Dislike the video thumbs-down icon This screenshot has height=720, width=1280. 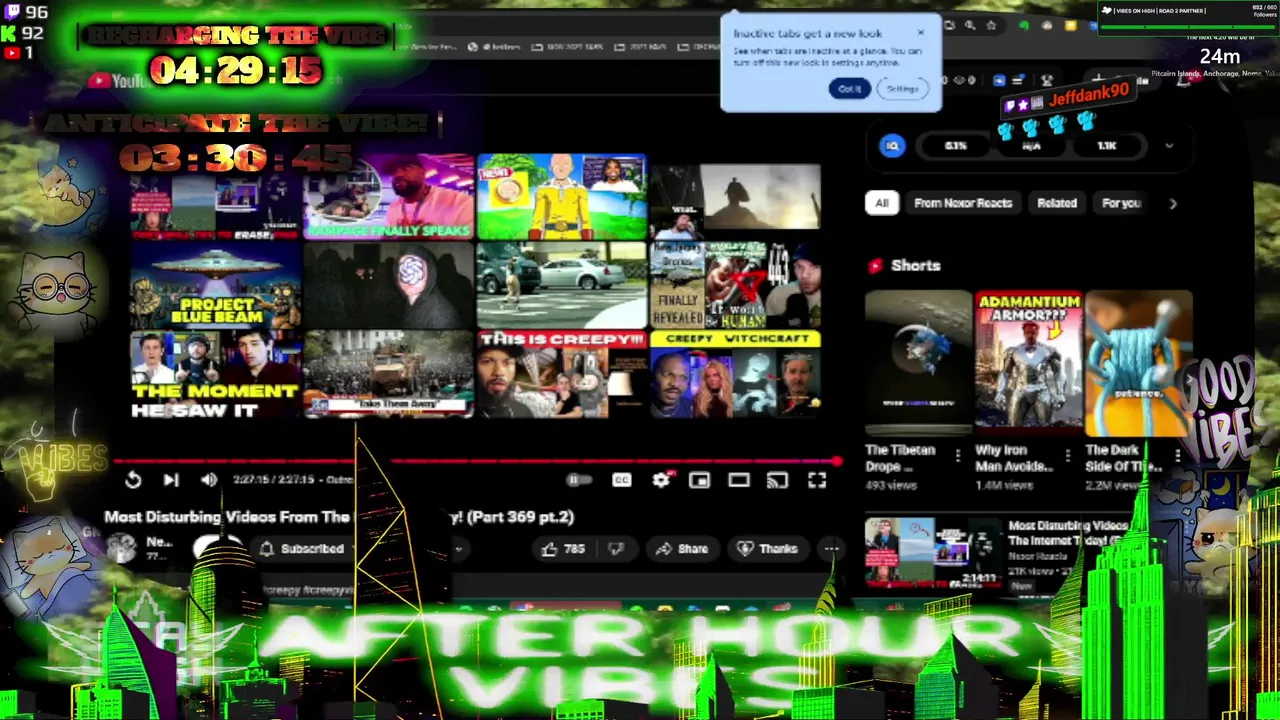click(x=616, y=548)
